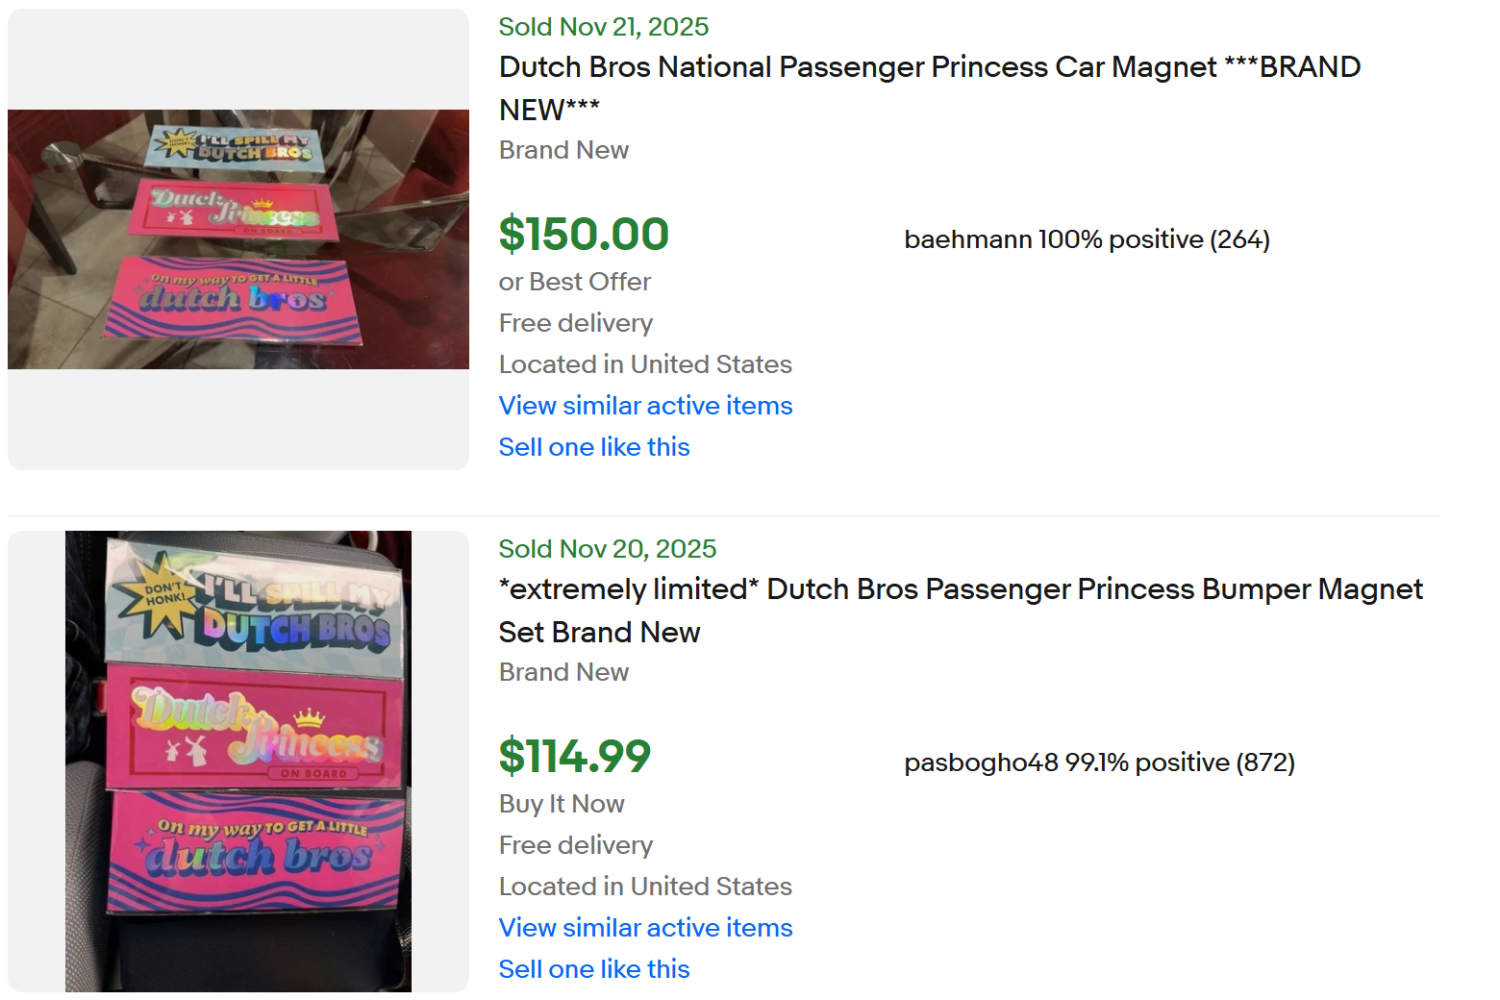Open seller pasbogho48's feedback profile
This screenshot has height=1000, width=1500.
1100,762
